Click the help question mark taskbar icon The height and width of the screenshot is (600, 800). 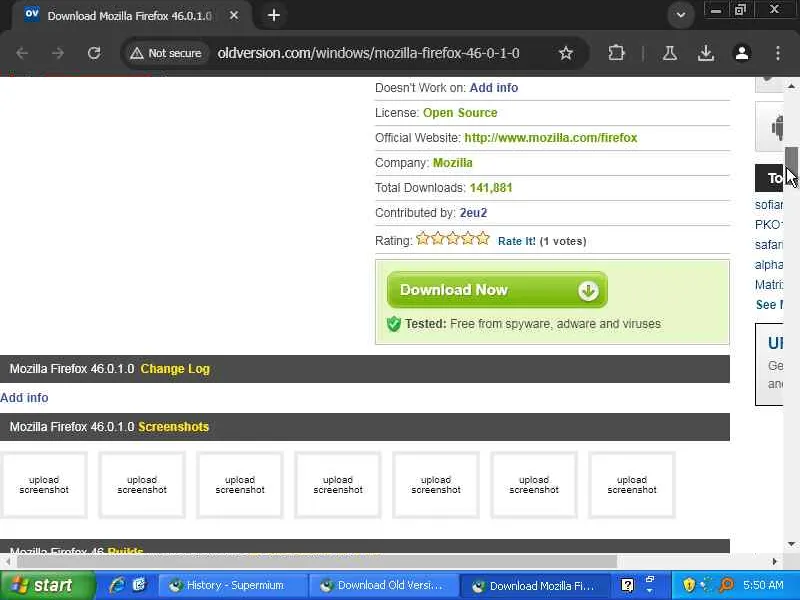click(628, 586)
